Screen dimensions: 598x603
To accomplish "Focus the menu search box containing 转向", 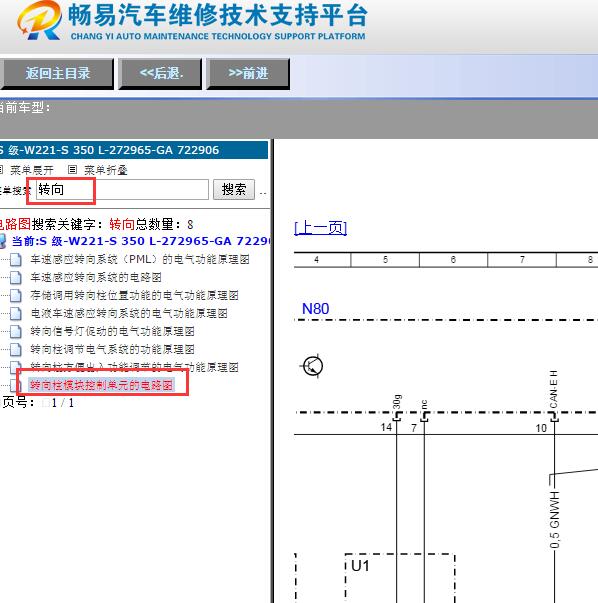I will [x=122, y=190].
